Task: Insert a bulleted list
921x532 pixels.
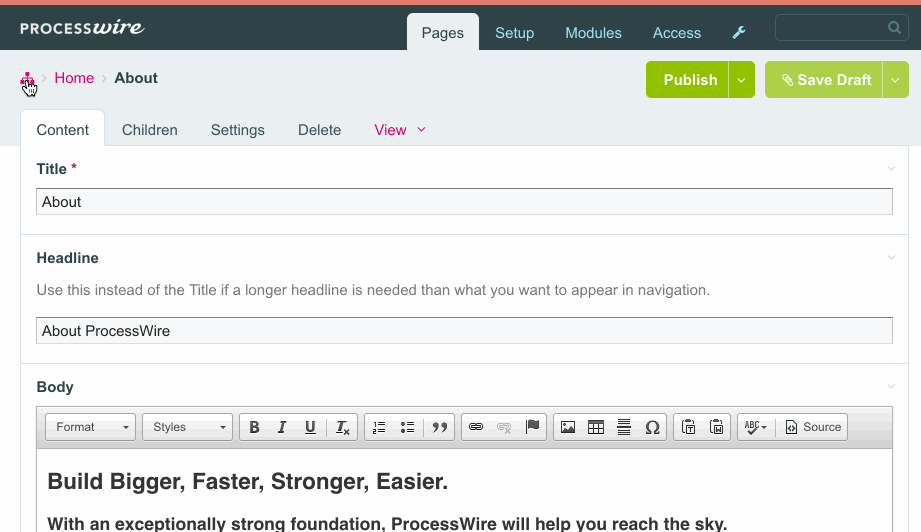Action: point(407,427)
